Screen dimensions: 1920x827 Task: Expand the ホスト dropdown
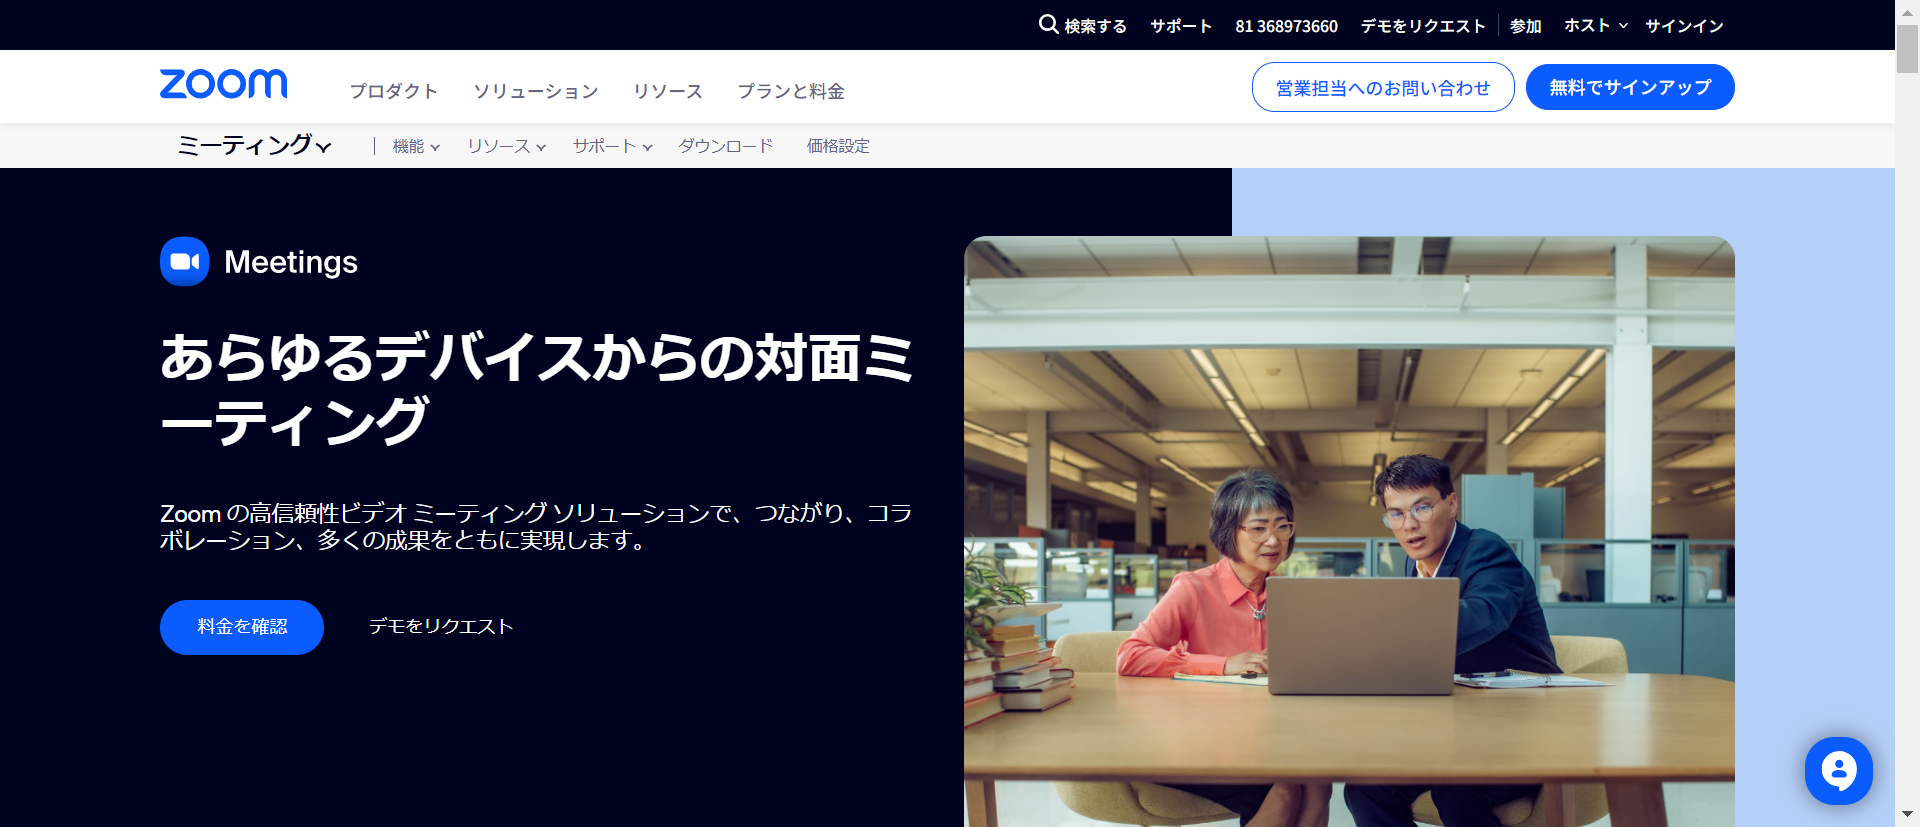(1596, 25)
